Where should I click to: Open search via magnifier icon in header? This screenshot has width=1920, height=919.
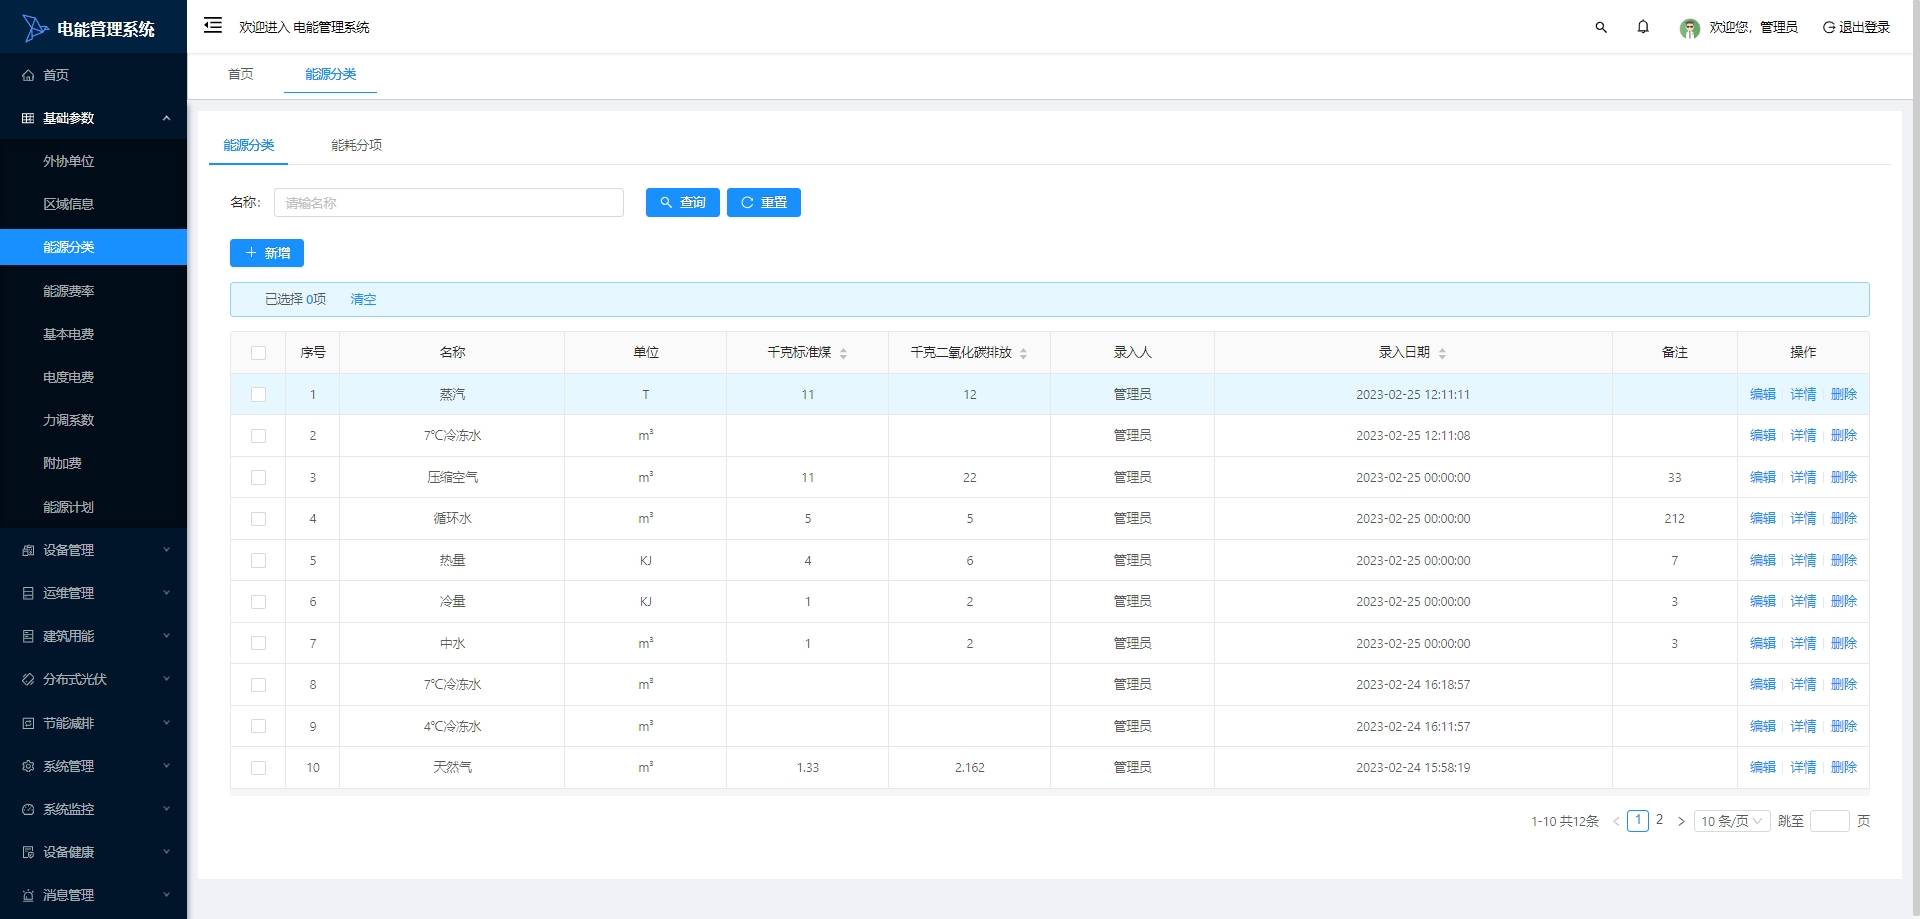1601,27
